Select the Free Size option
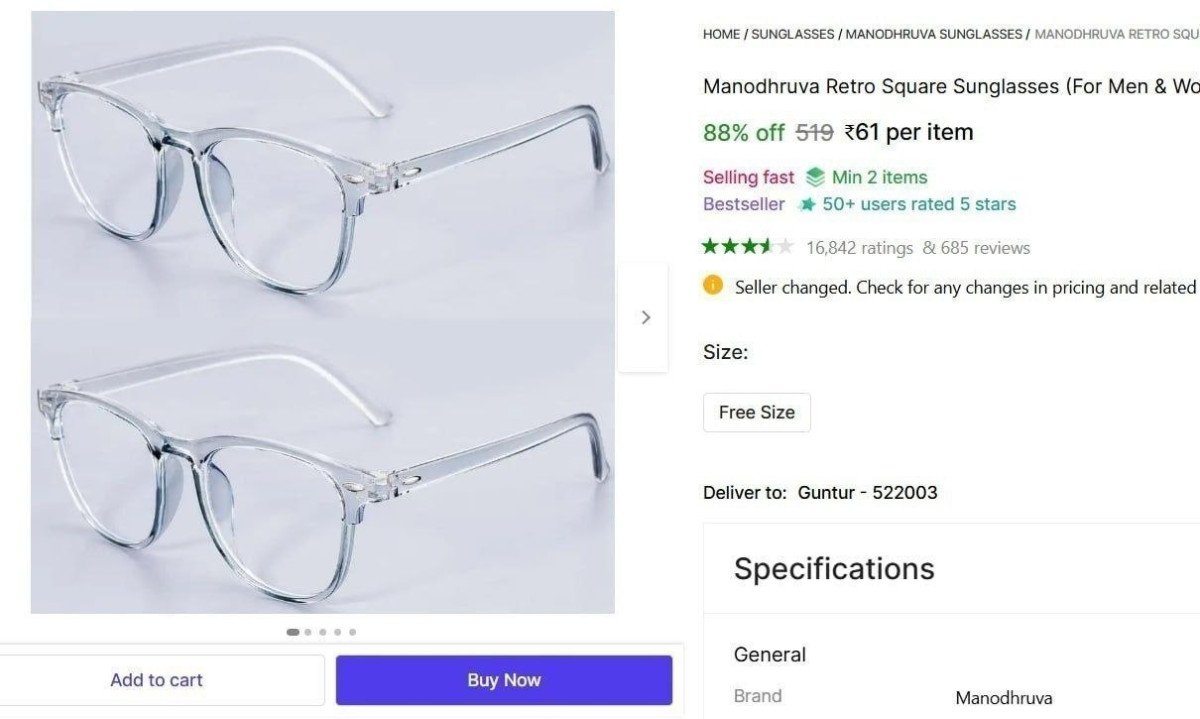1200x719 pixels. [756, 412]
